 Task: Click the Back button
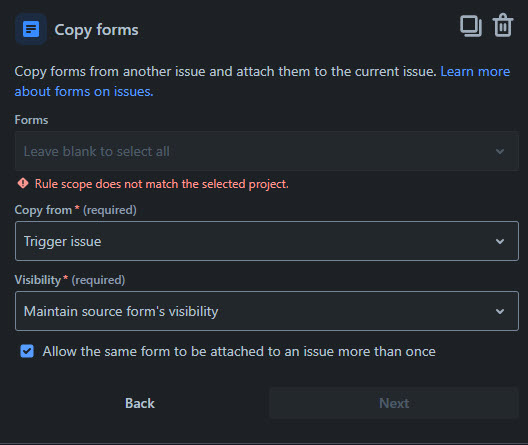pos(140,403)
